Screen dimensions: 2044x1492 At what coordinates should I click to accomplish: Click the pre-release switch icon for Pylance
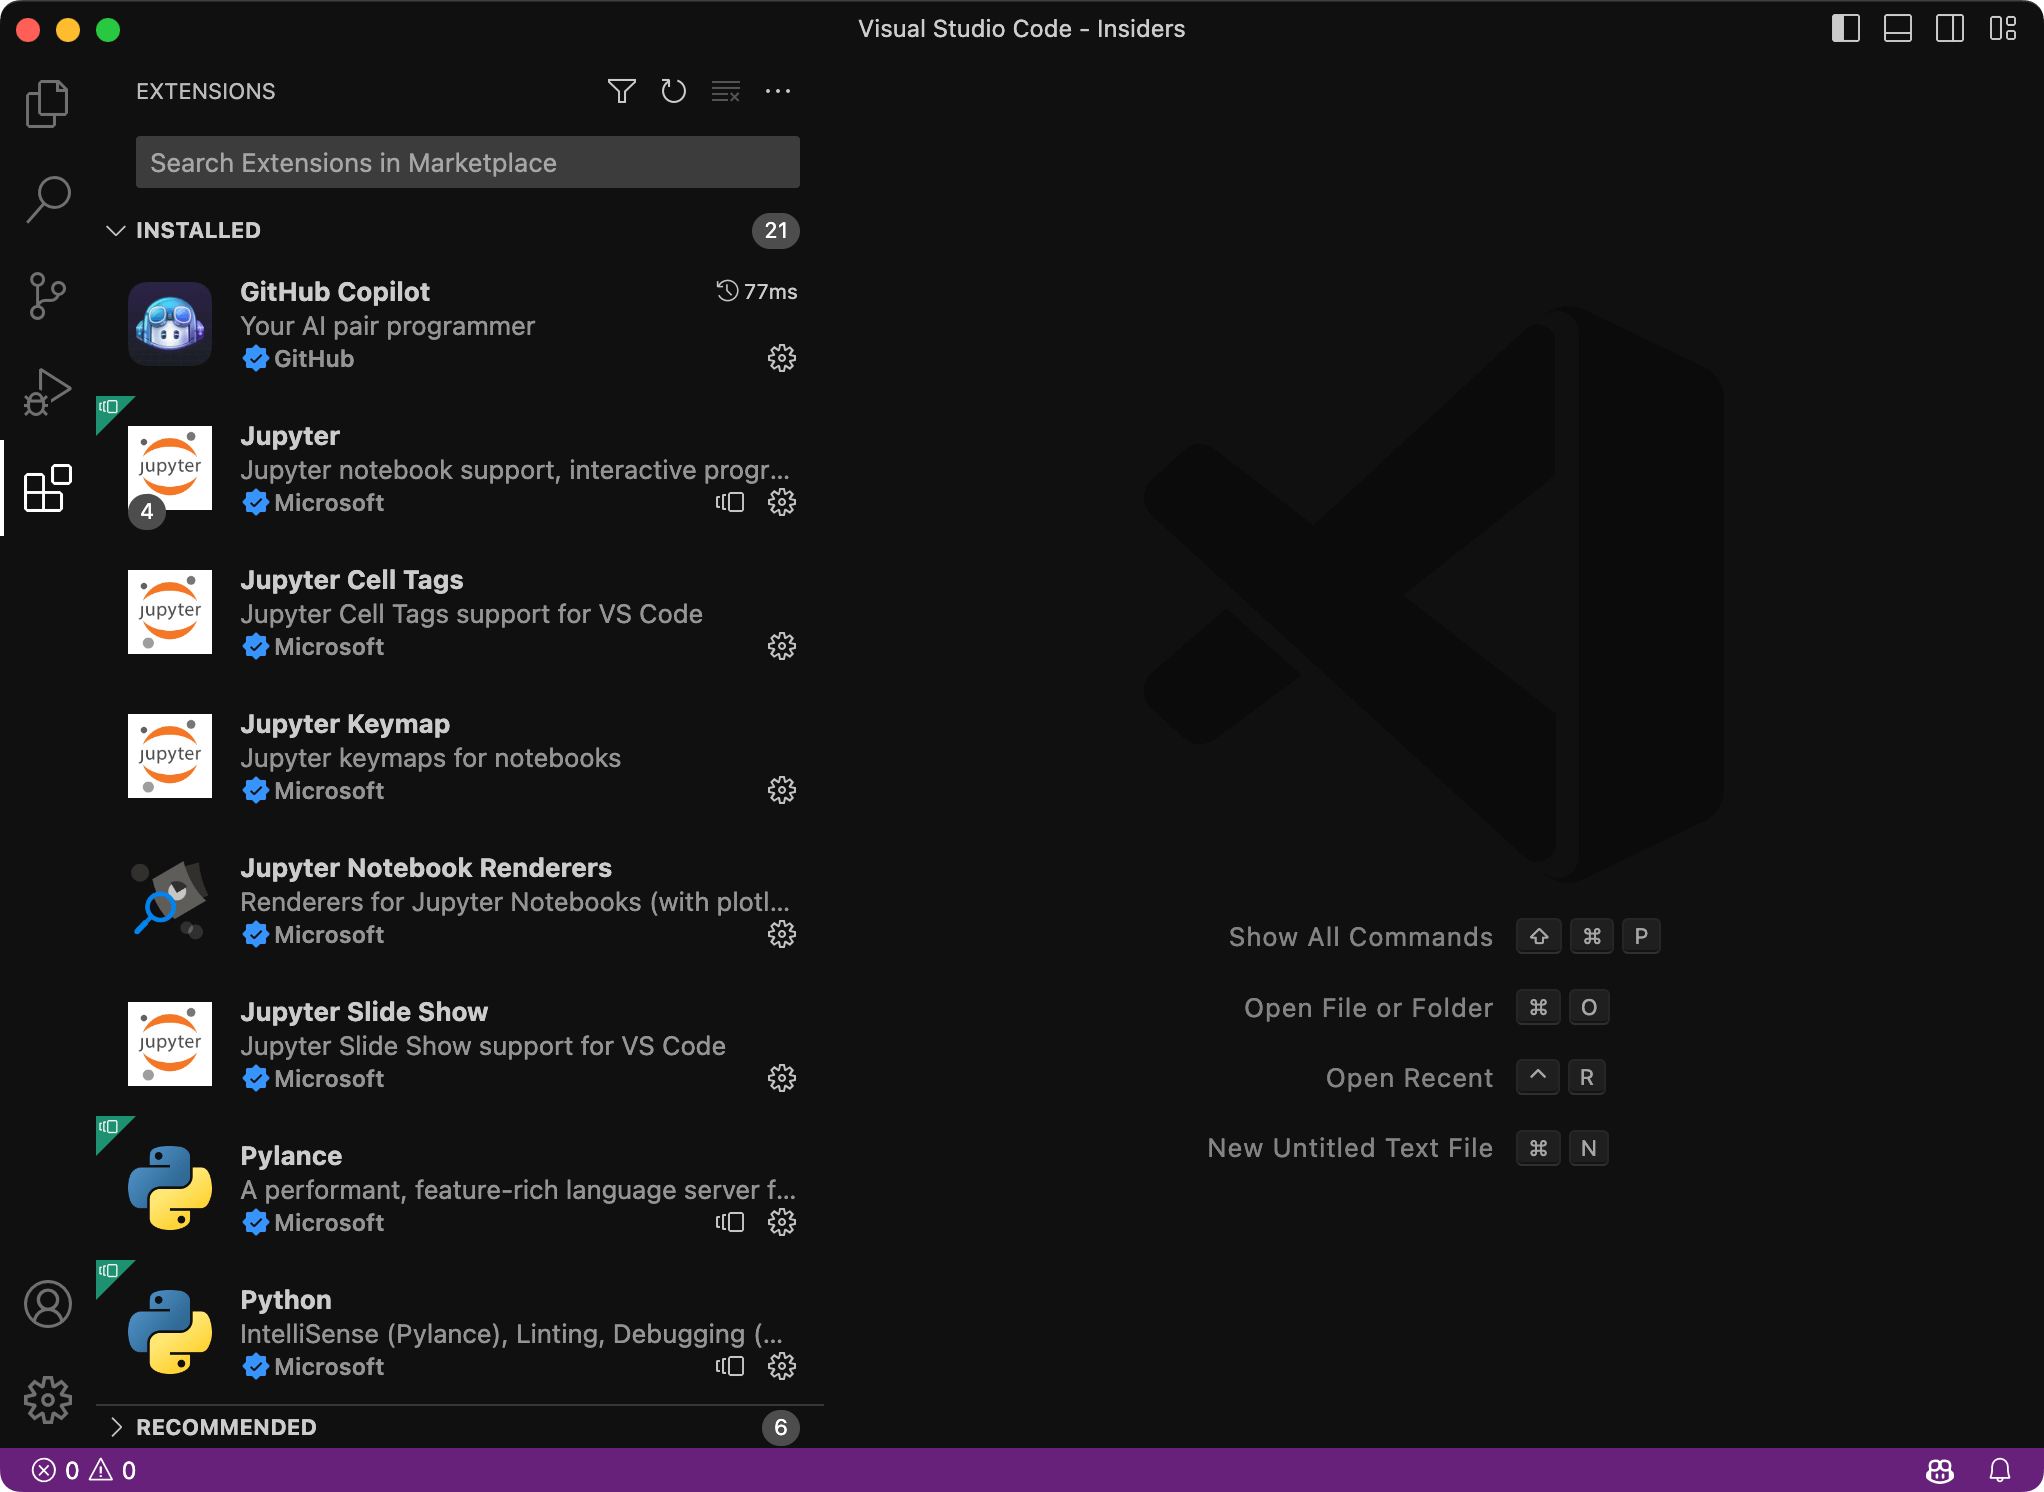point(730,1222)
